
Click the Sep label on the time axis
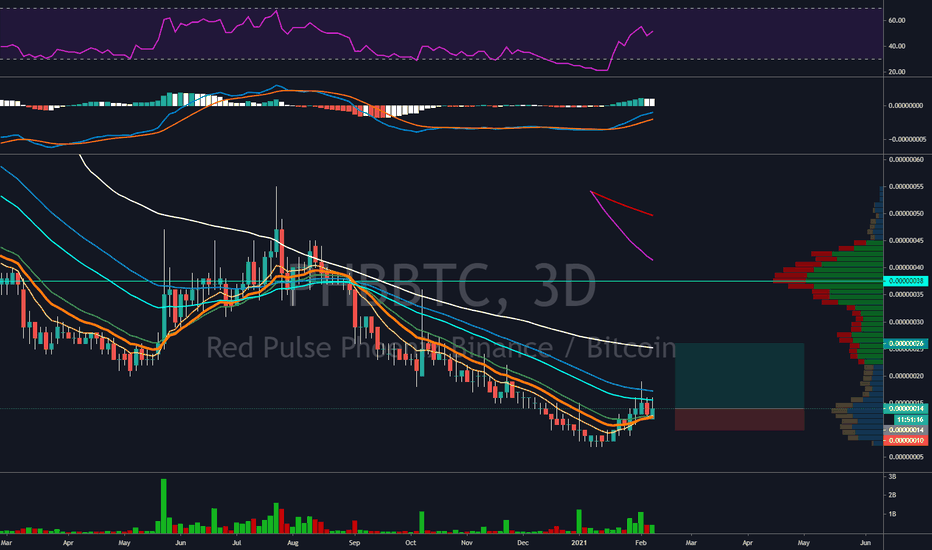[354, 543]
